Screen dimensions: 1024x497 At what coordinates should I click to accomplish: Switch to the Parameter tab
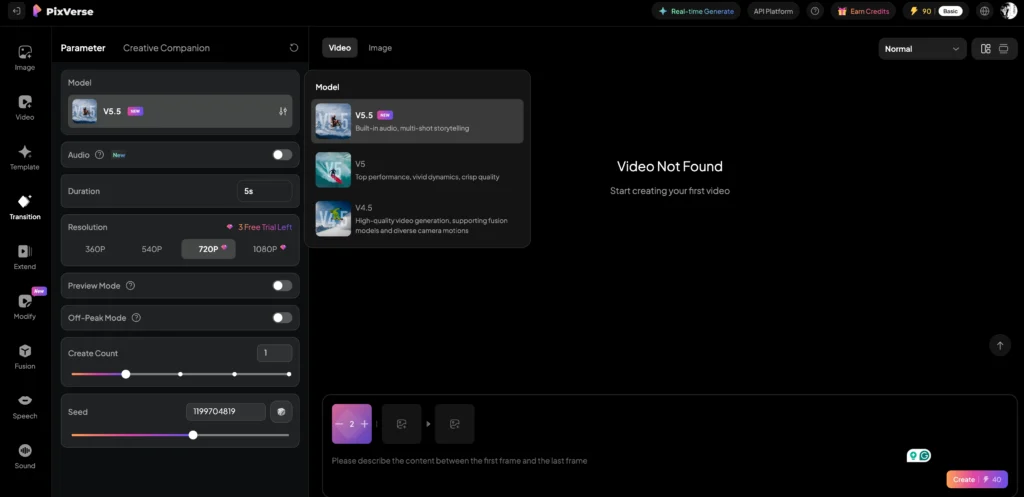point(83,48)
